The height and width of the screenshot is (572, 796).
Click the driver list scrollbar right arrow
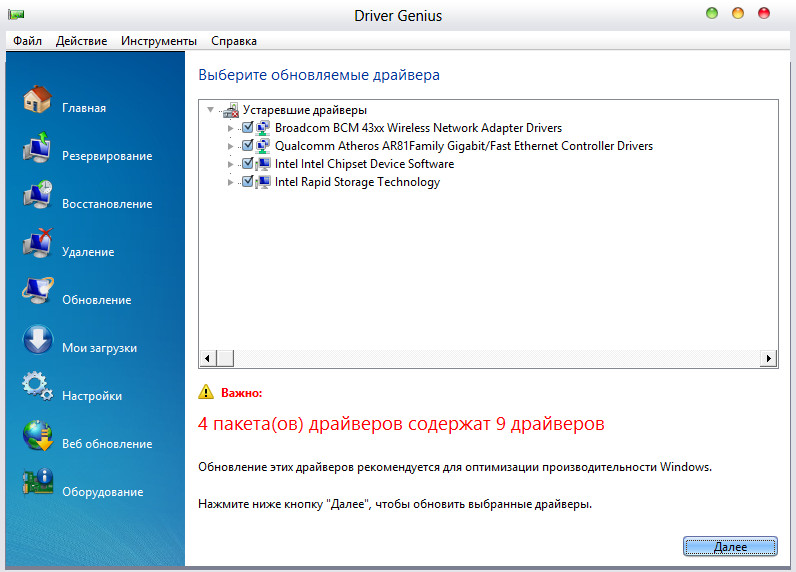[x=769, y=358]
